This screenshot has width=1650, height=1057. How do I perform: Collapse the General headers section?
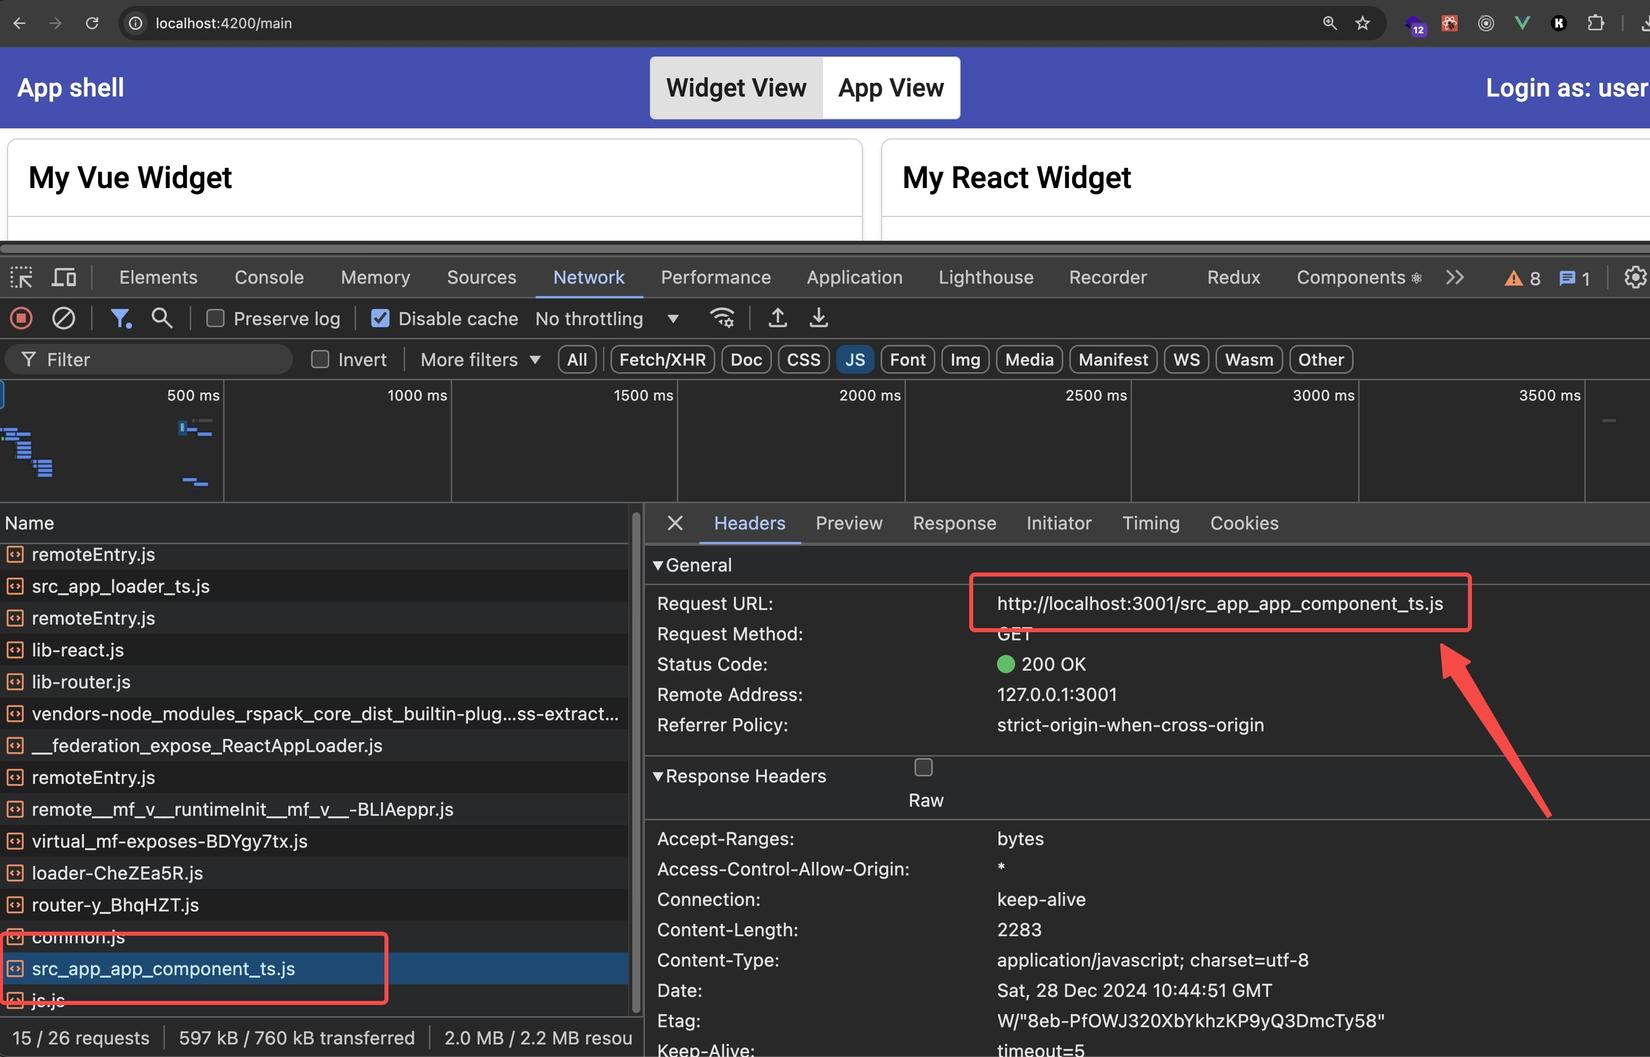pos(658,565)
